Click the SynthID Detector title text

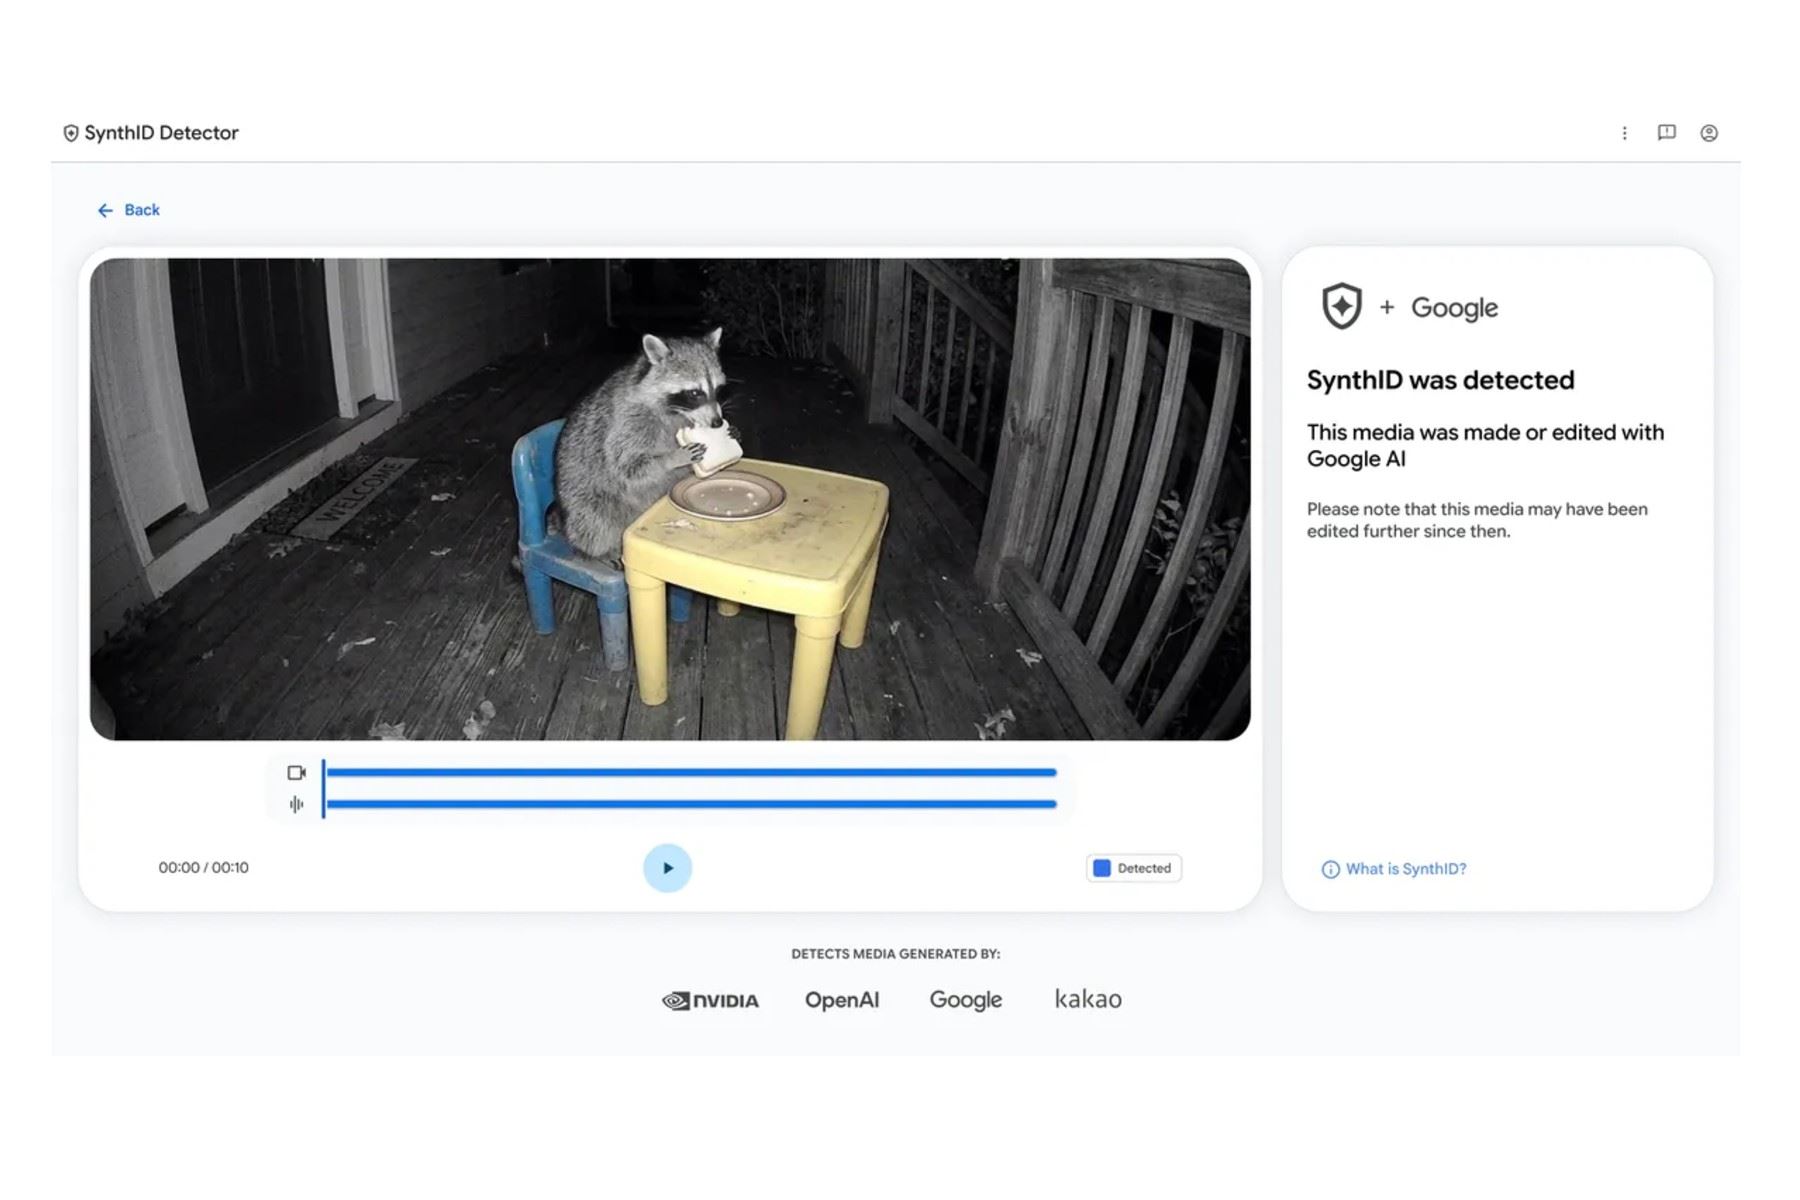(x=161, y=133)
